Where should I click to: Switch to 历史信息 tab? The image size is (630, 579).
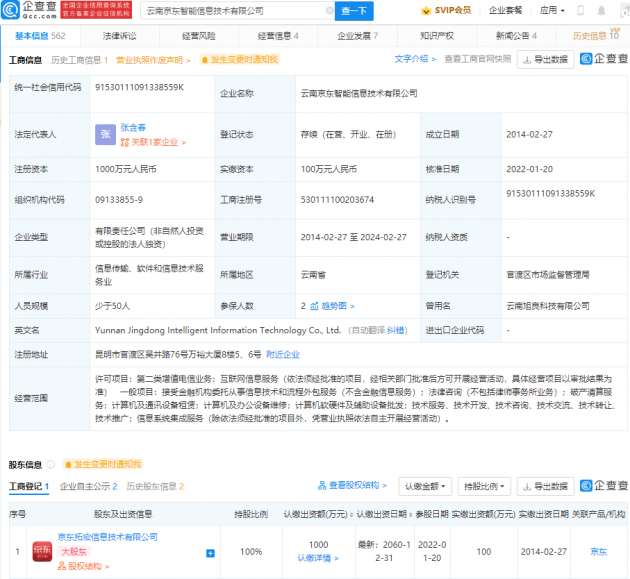595,36
